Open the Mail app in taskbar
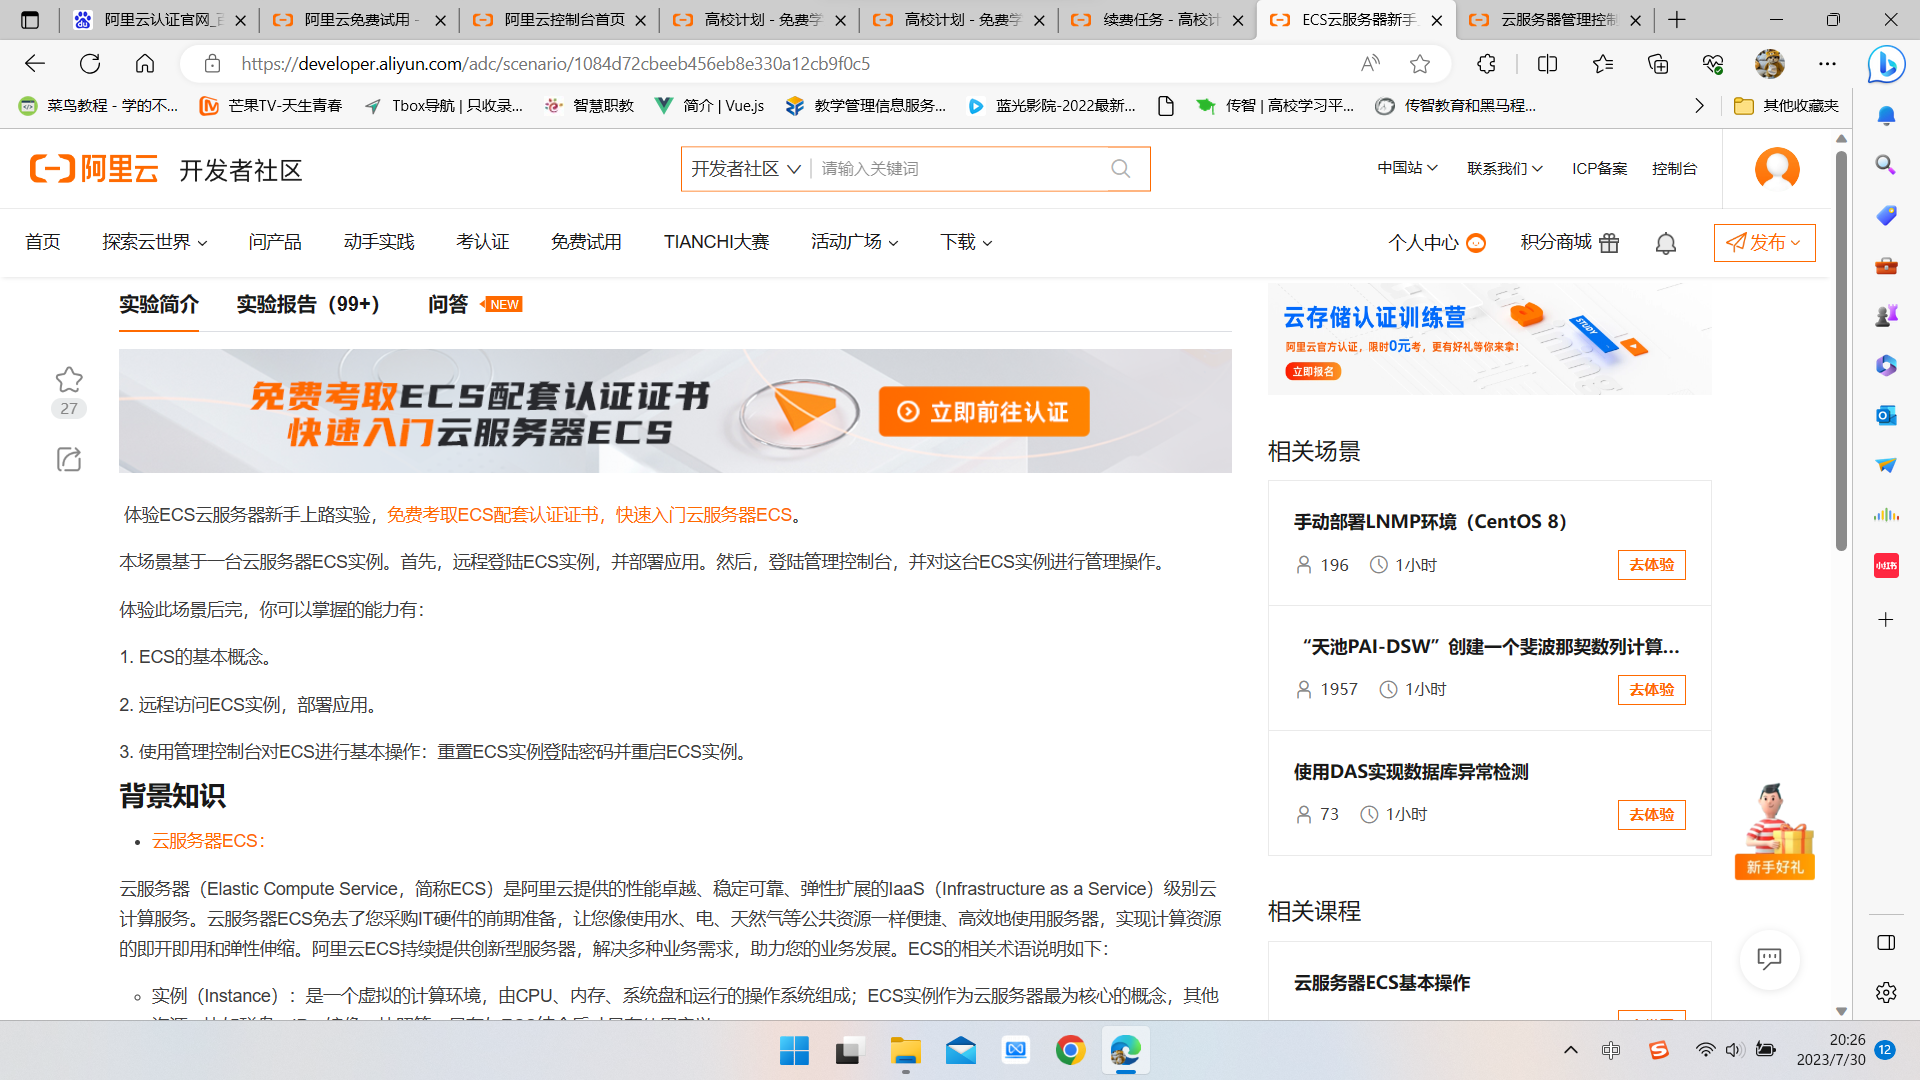Screen dimensions: 1920x1080 point(961,1051)
